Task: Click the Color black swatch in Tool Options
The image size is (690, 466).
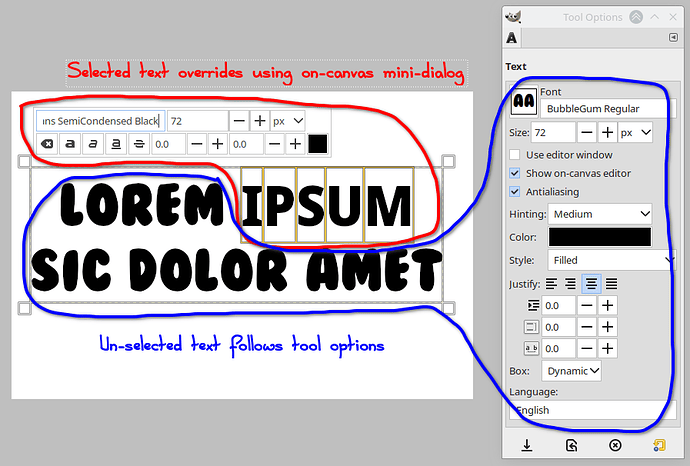Action: [600, 237]
